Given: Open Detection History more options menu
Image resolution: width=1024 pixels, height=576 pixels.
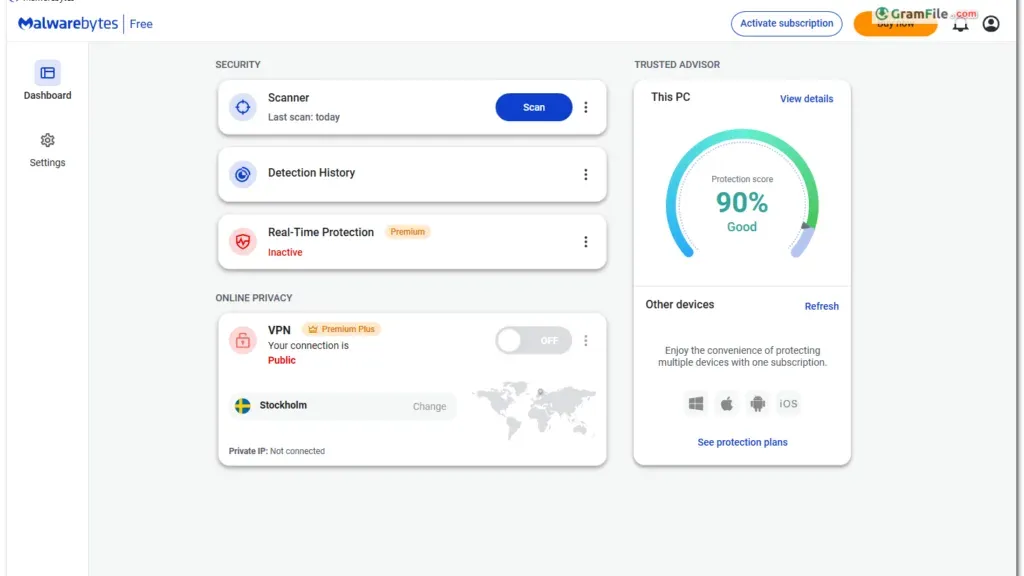Looking at the screenshot, I should (x=586, y=174).
